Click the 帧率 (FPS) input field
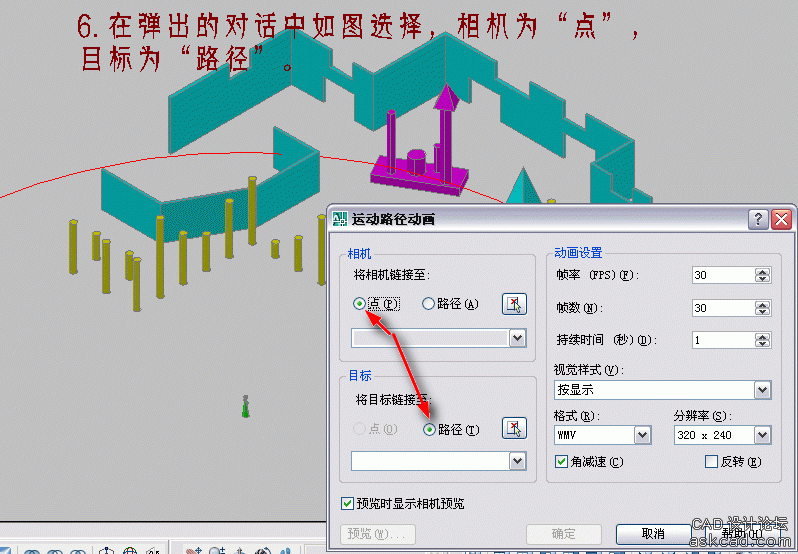Screen dimensions: 798x554 723,275
